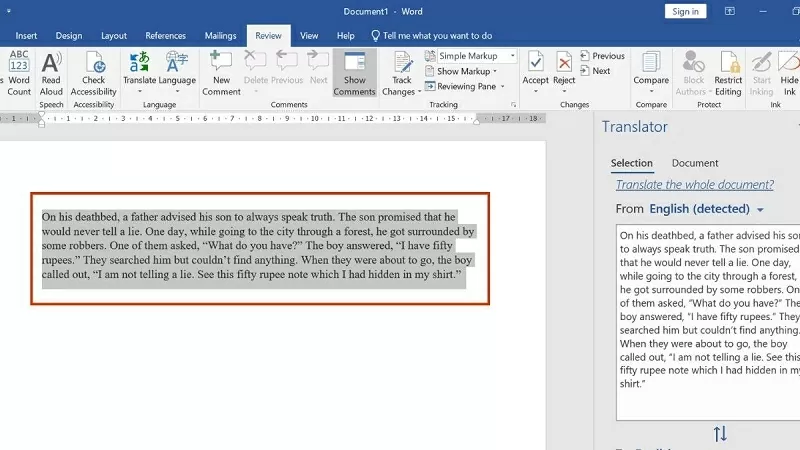Open the Layout ribbon tab
Image resolution: width=800 pixels, height=450 pixels.
tap(114, 36)
